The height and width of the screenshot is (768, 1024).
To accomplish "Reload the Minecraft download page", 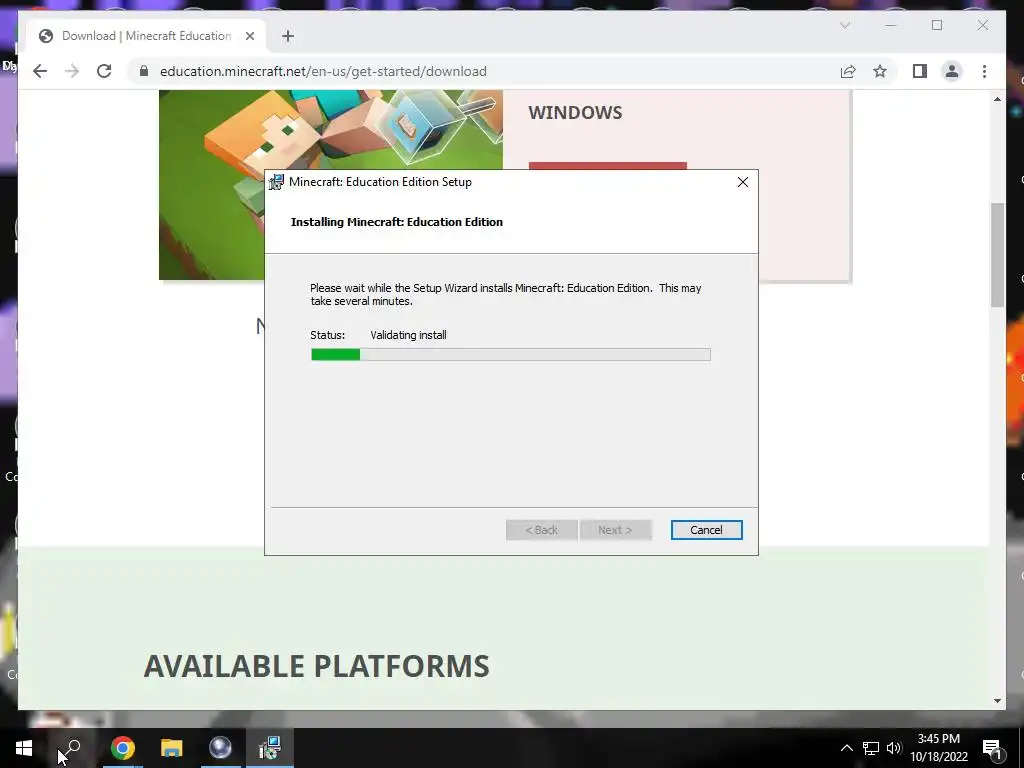I will tap(104, 71).
